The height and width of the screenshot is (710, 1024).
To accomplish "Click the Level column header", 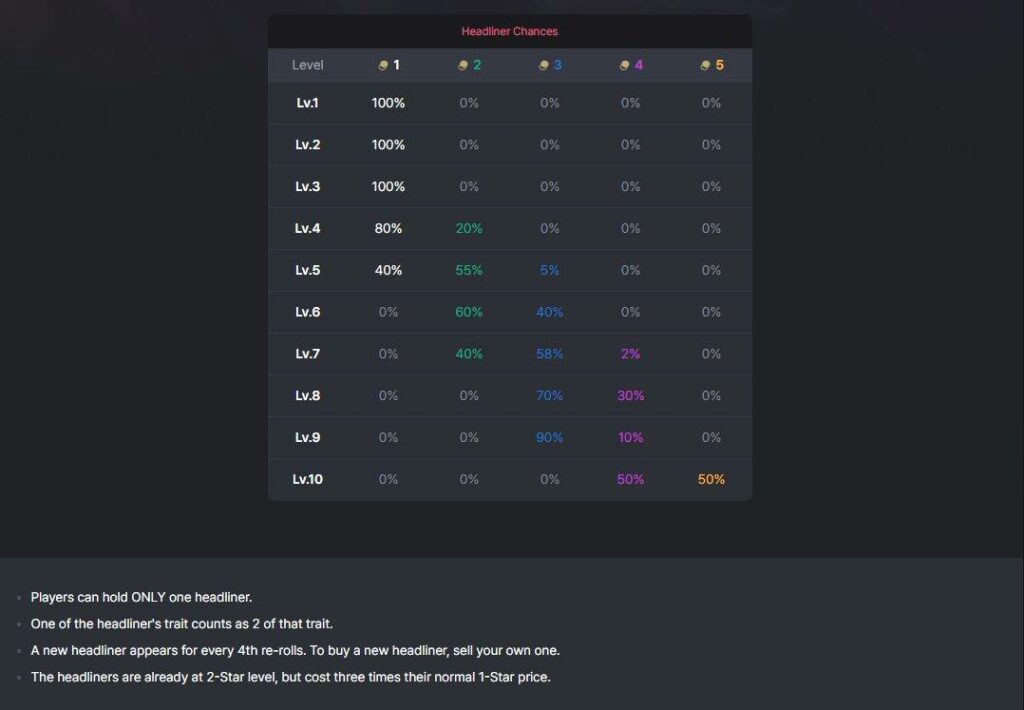I will click(308, 65).
